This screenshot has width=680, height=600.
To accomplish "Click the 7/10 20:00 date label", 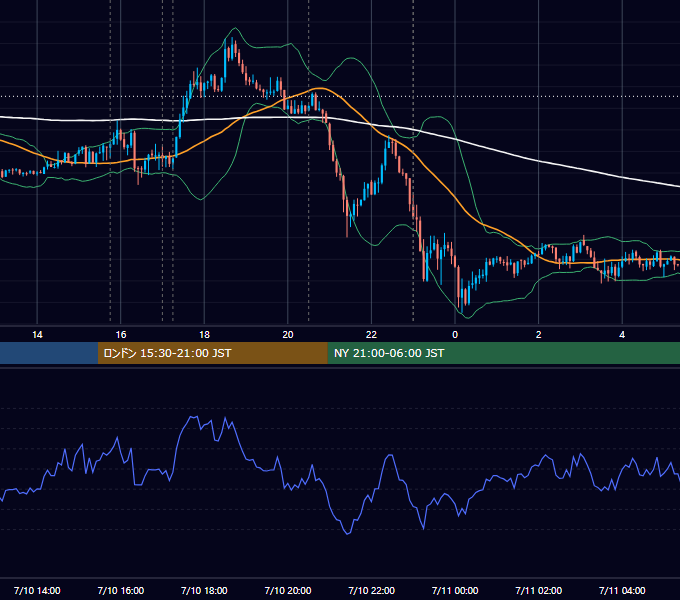I will point(288,590).
